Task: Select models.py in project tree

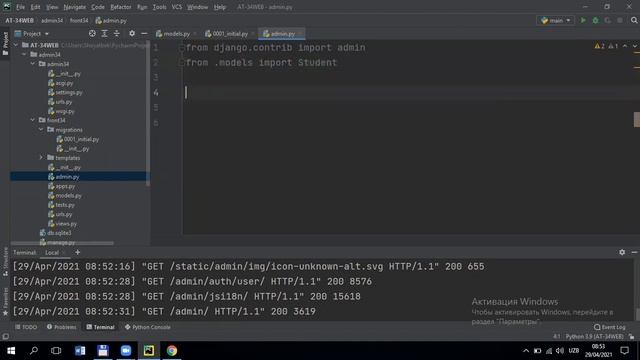Action: coord(65,196)
